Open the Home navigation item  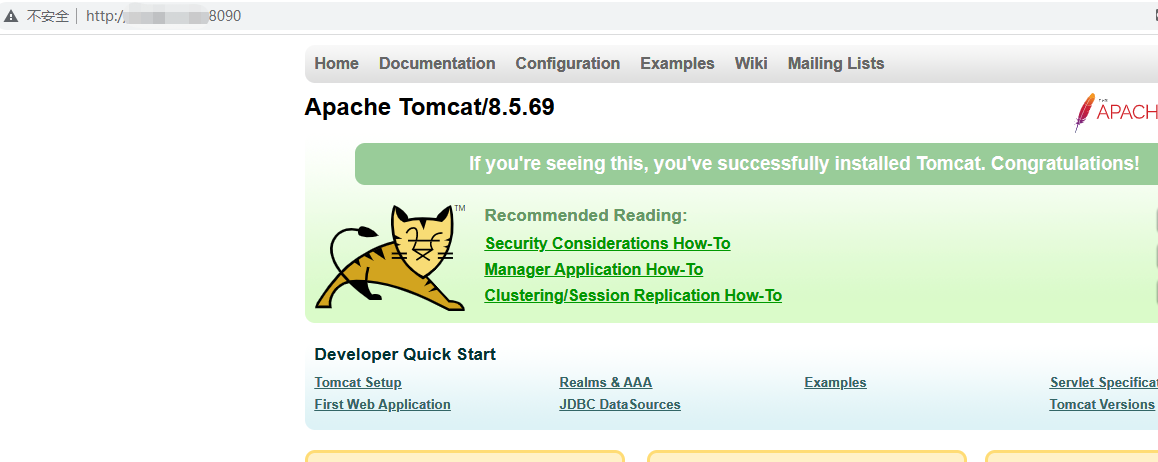pos(337,63)
